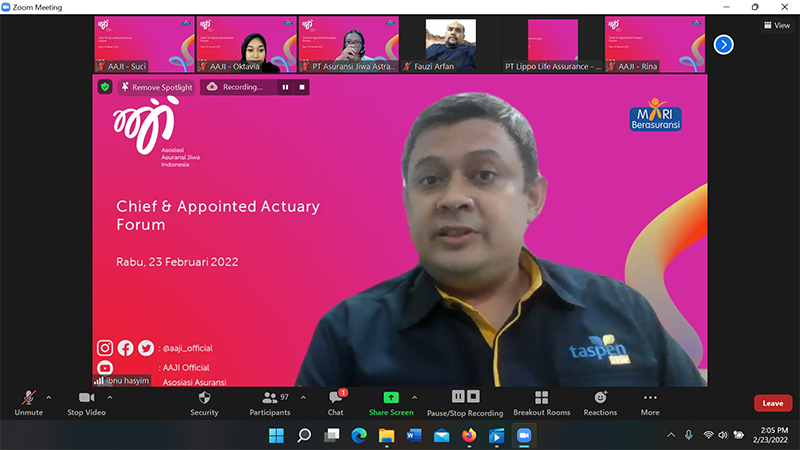Unmute the microphone
The width and height of the screenshot is (800, 450).
pyautogui.click(x=29, y=403)
